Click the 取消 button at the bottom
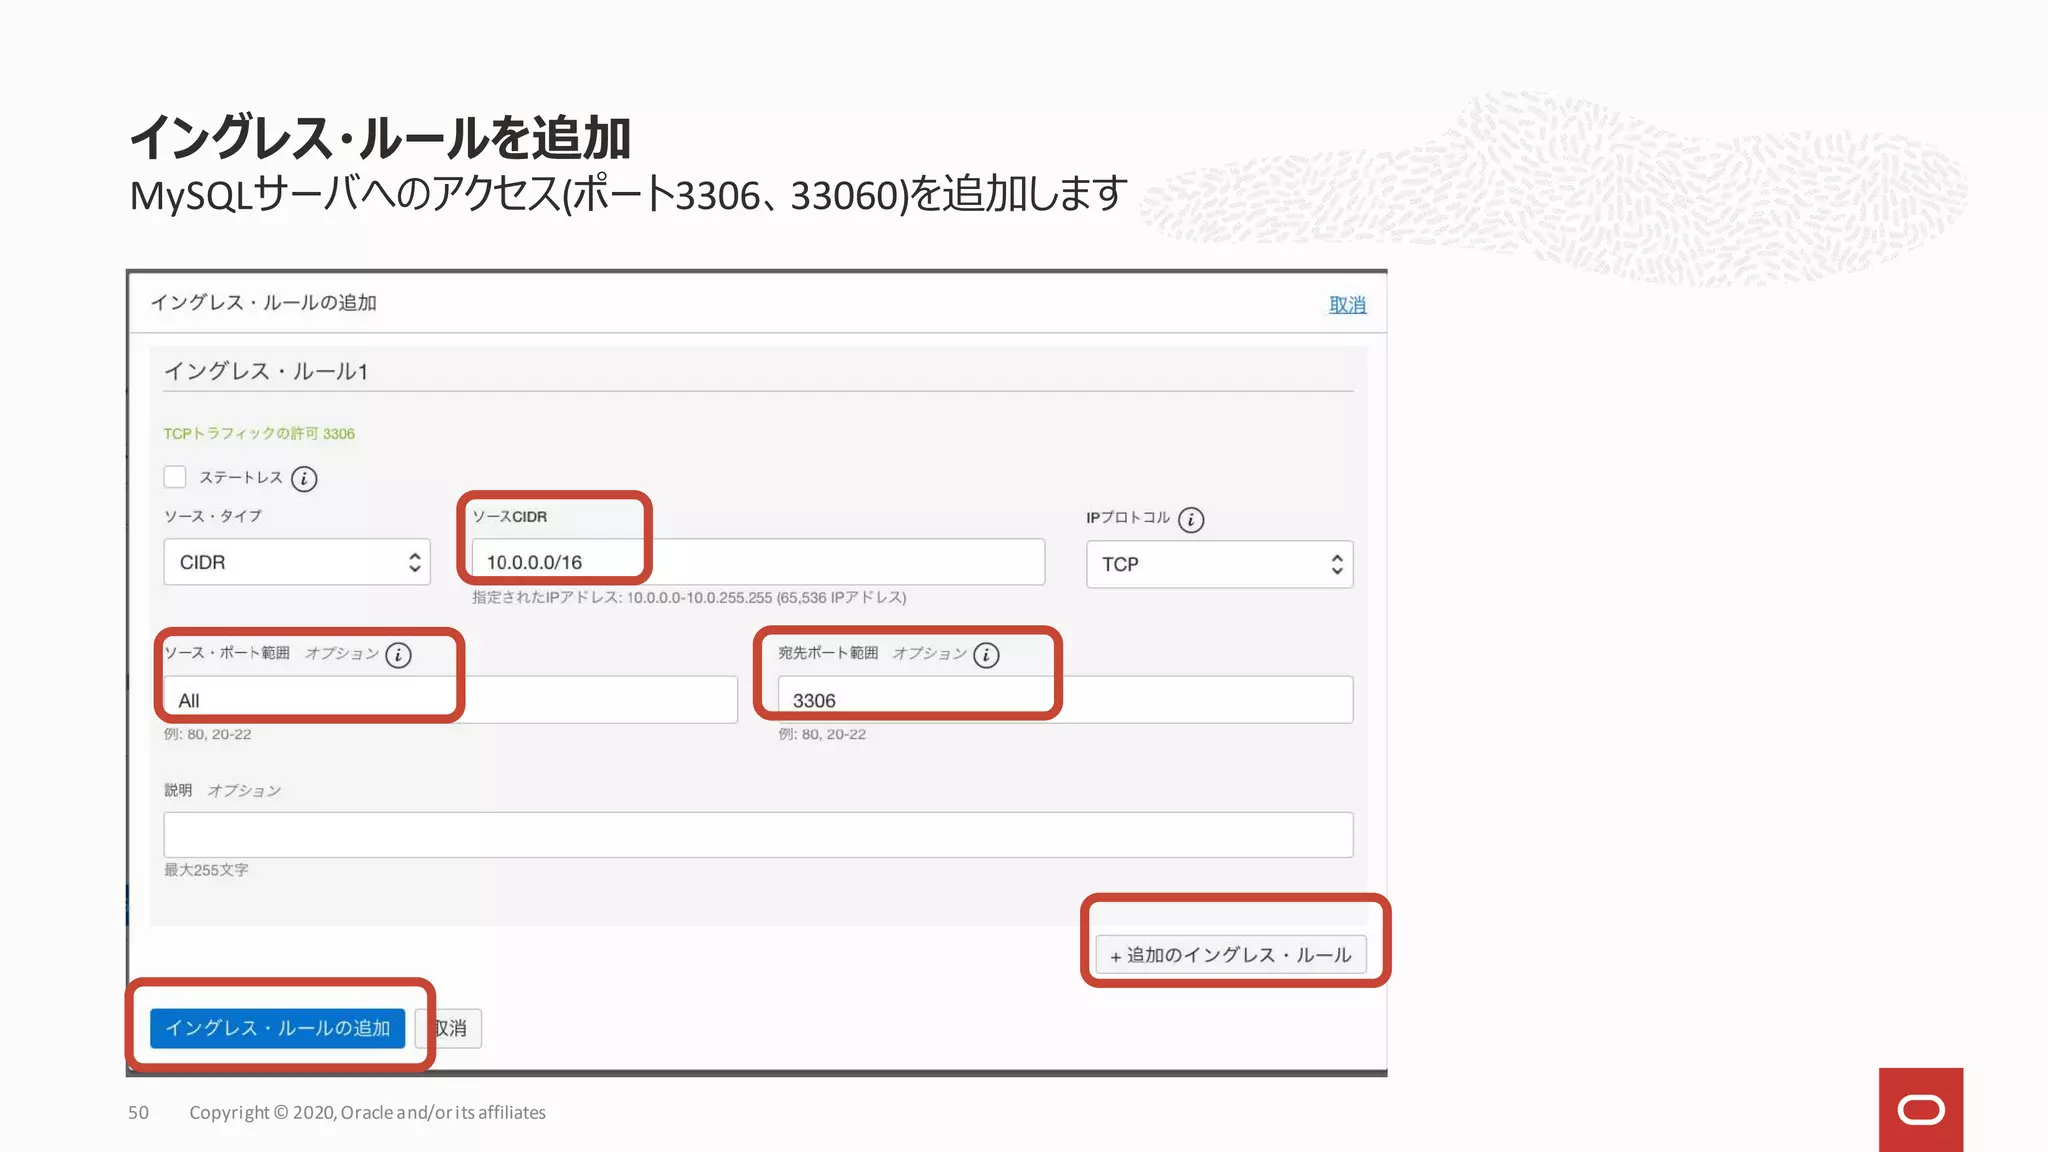This screenshot has height=1152, width=2048. tap(450, 1028)
